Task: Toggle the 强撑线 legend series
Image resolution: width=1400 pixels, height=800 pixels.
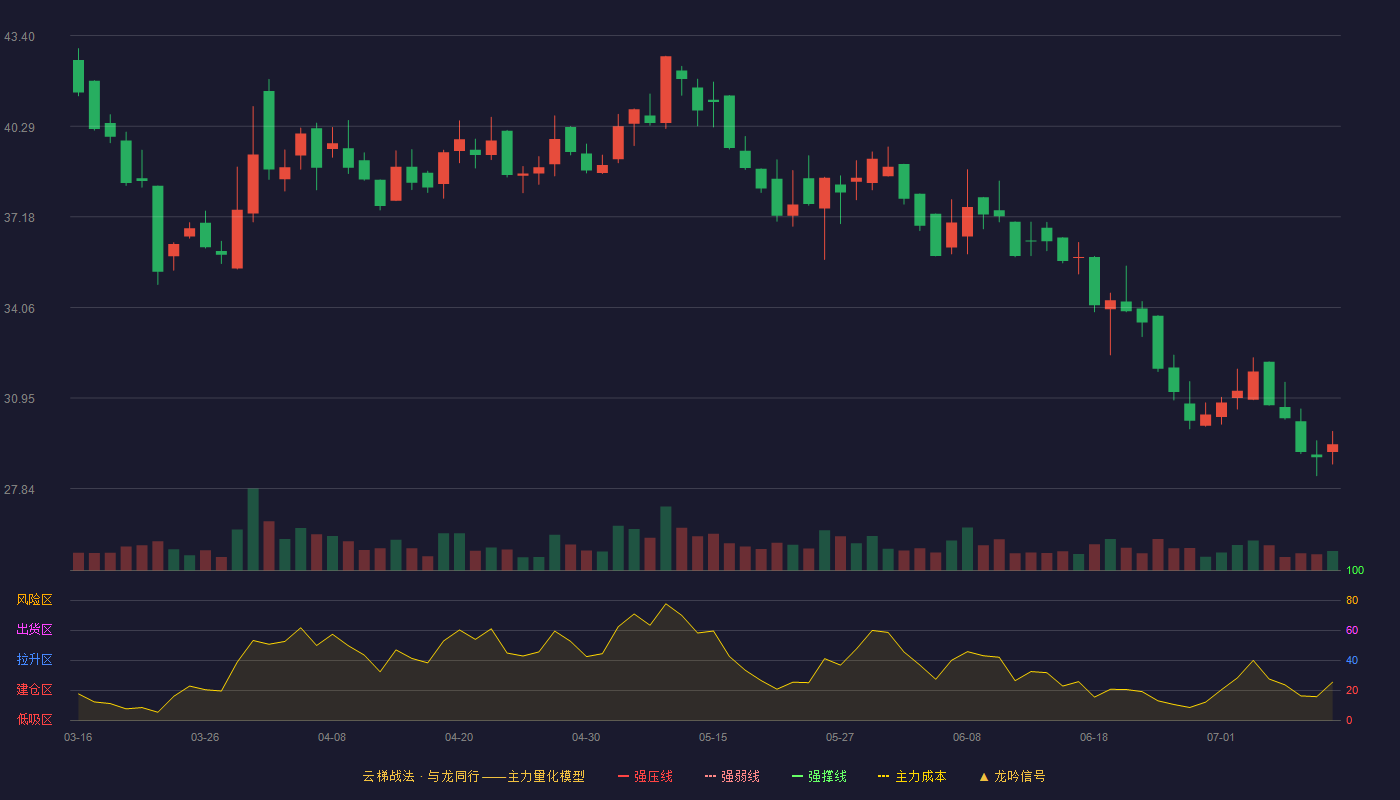Action: point(819,776)
